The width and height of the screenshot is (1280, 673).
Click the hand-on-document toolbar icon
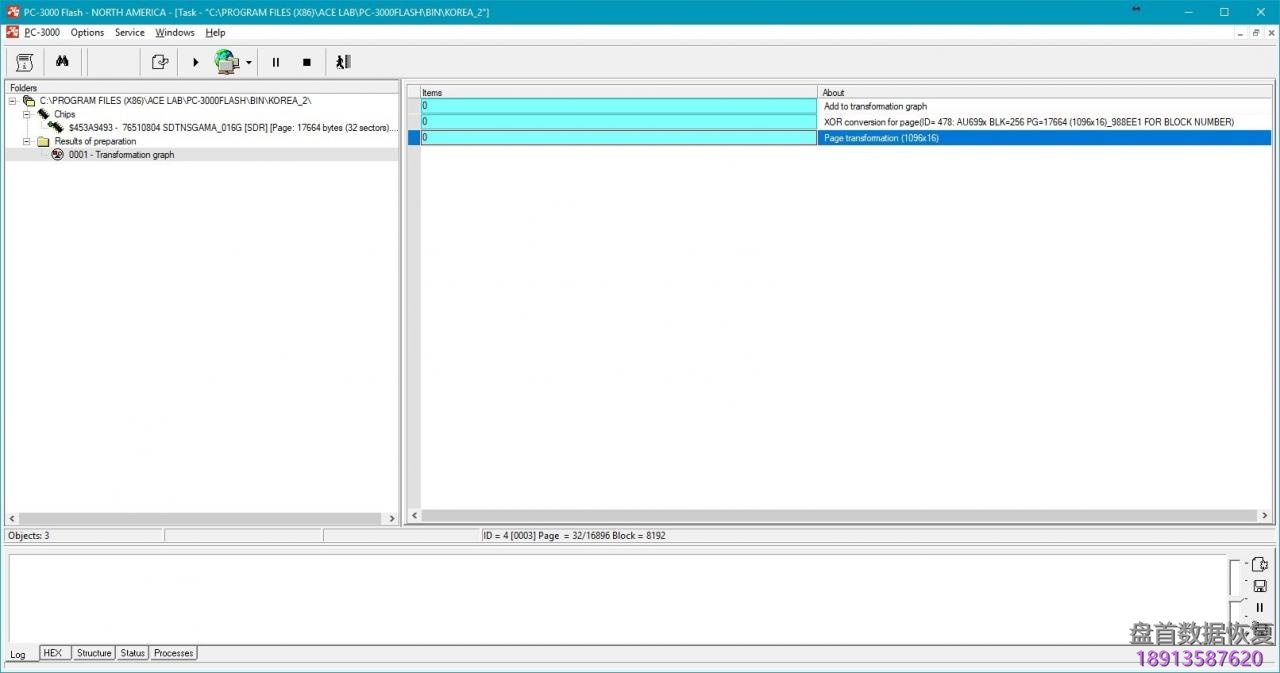pos(159,62)
